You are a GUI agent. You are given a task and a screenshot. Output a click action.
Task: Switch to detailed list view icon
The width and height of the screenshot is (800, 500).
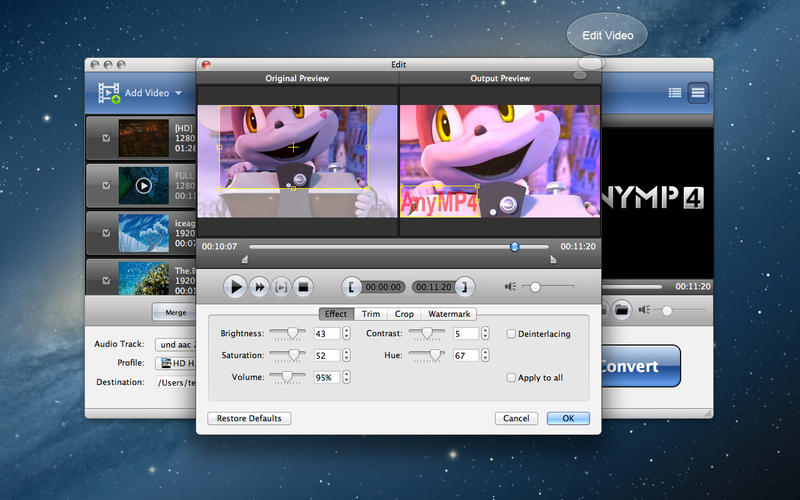[675, 93]
